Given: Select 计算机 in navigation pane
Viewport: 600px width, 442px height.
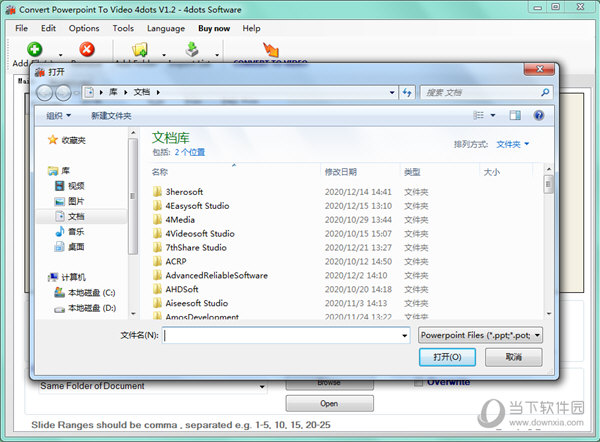Looking at the screenshot, I should point(67,277).
